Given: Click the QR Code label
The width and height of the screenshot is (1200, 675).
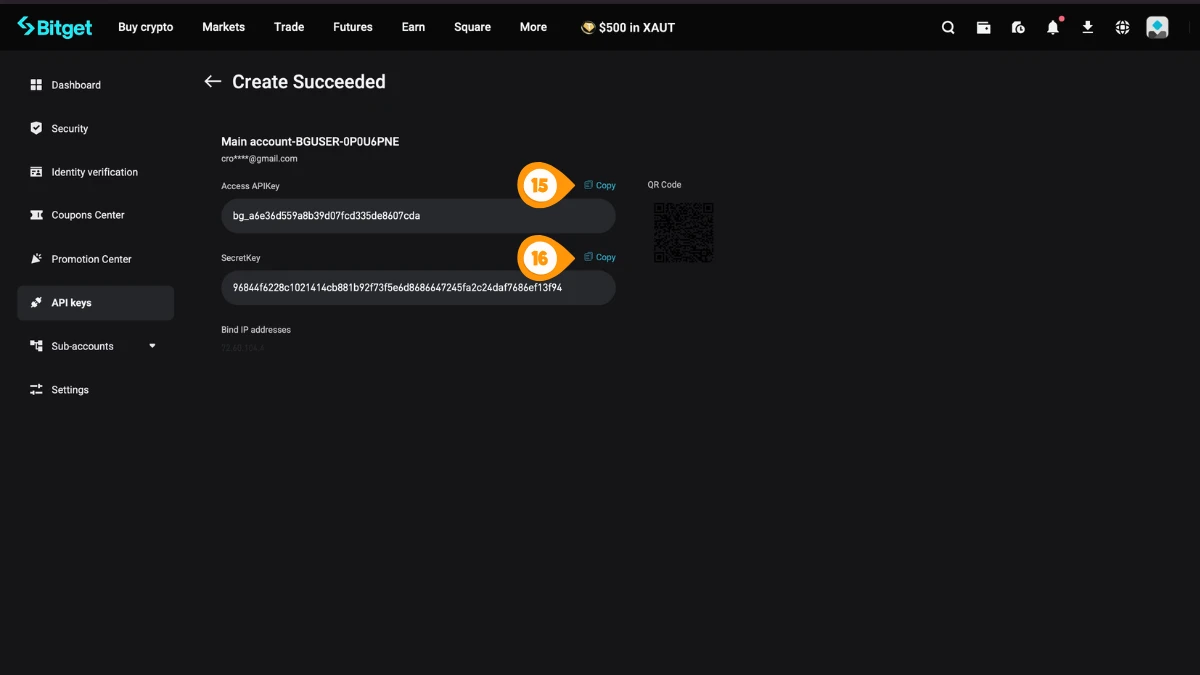Looking at the screenshot, I should [x=664, y=185].
